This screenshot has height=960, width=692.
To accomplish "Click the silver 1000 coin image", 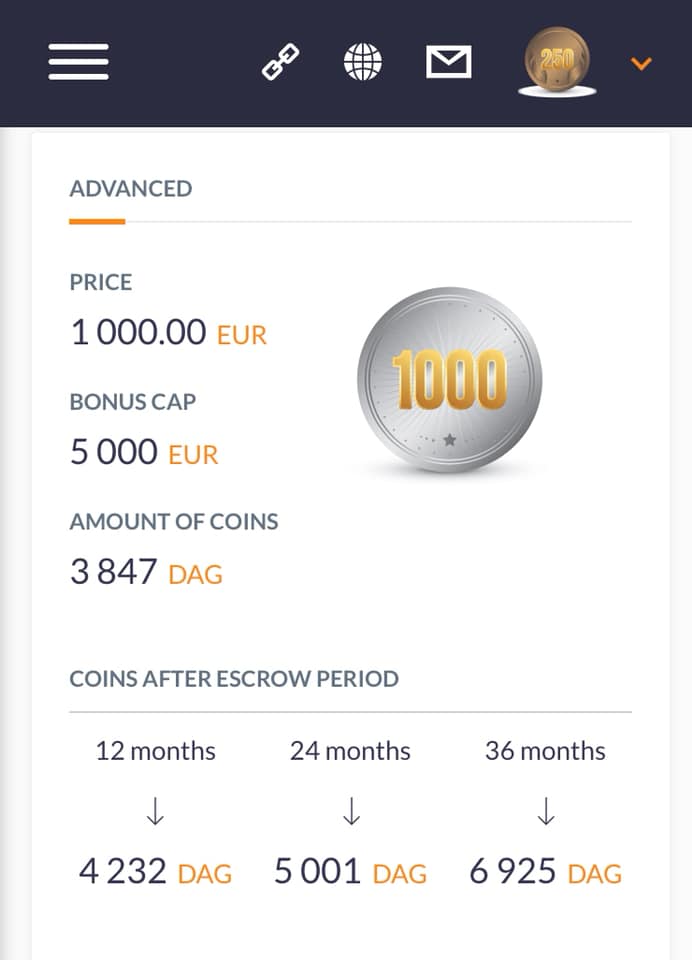I will pyautogui.click(x=449, y=380).
